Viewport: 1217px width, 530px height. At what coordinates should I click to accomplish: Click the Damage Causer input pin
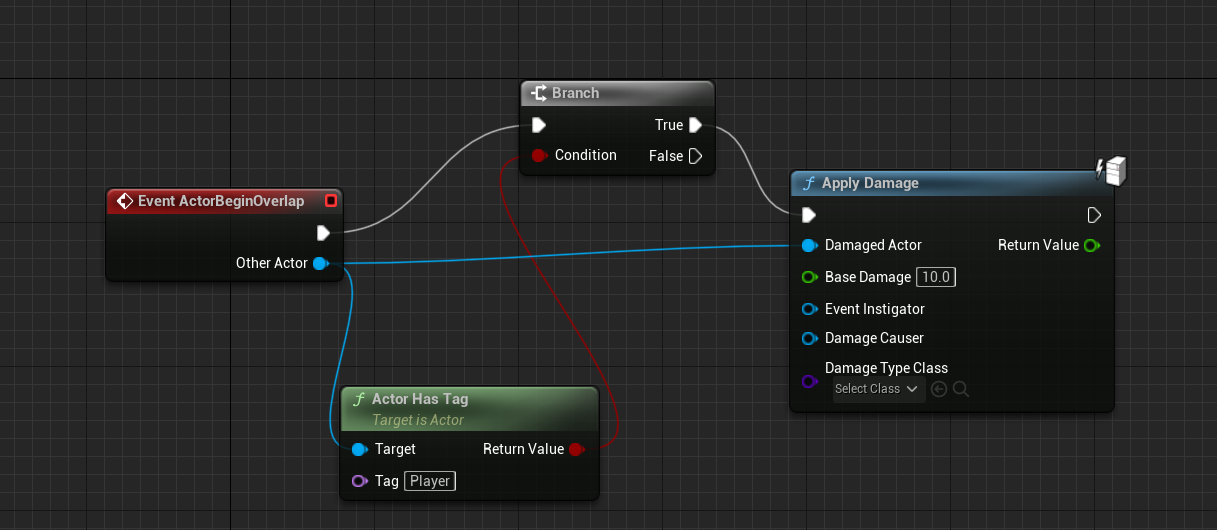click(809, 338)
